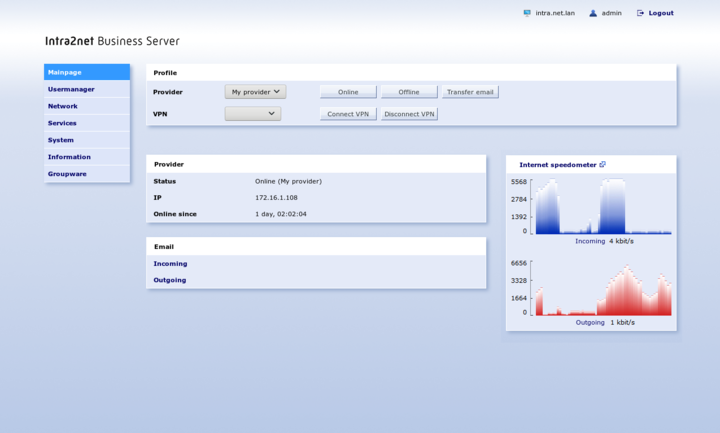This screenshot has width=720, height=433.
Task: Click the Online button
Action: (x=348, y=92)
